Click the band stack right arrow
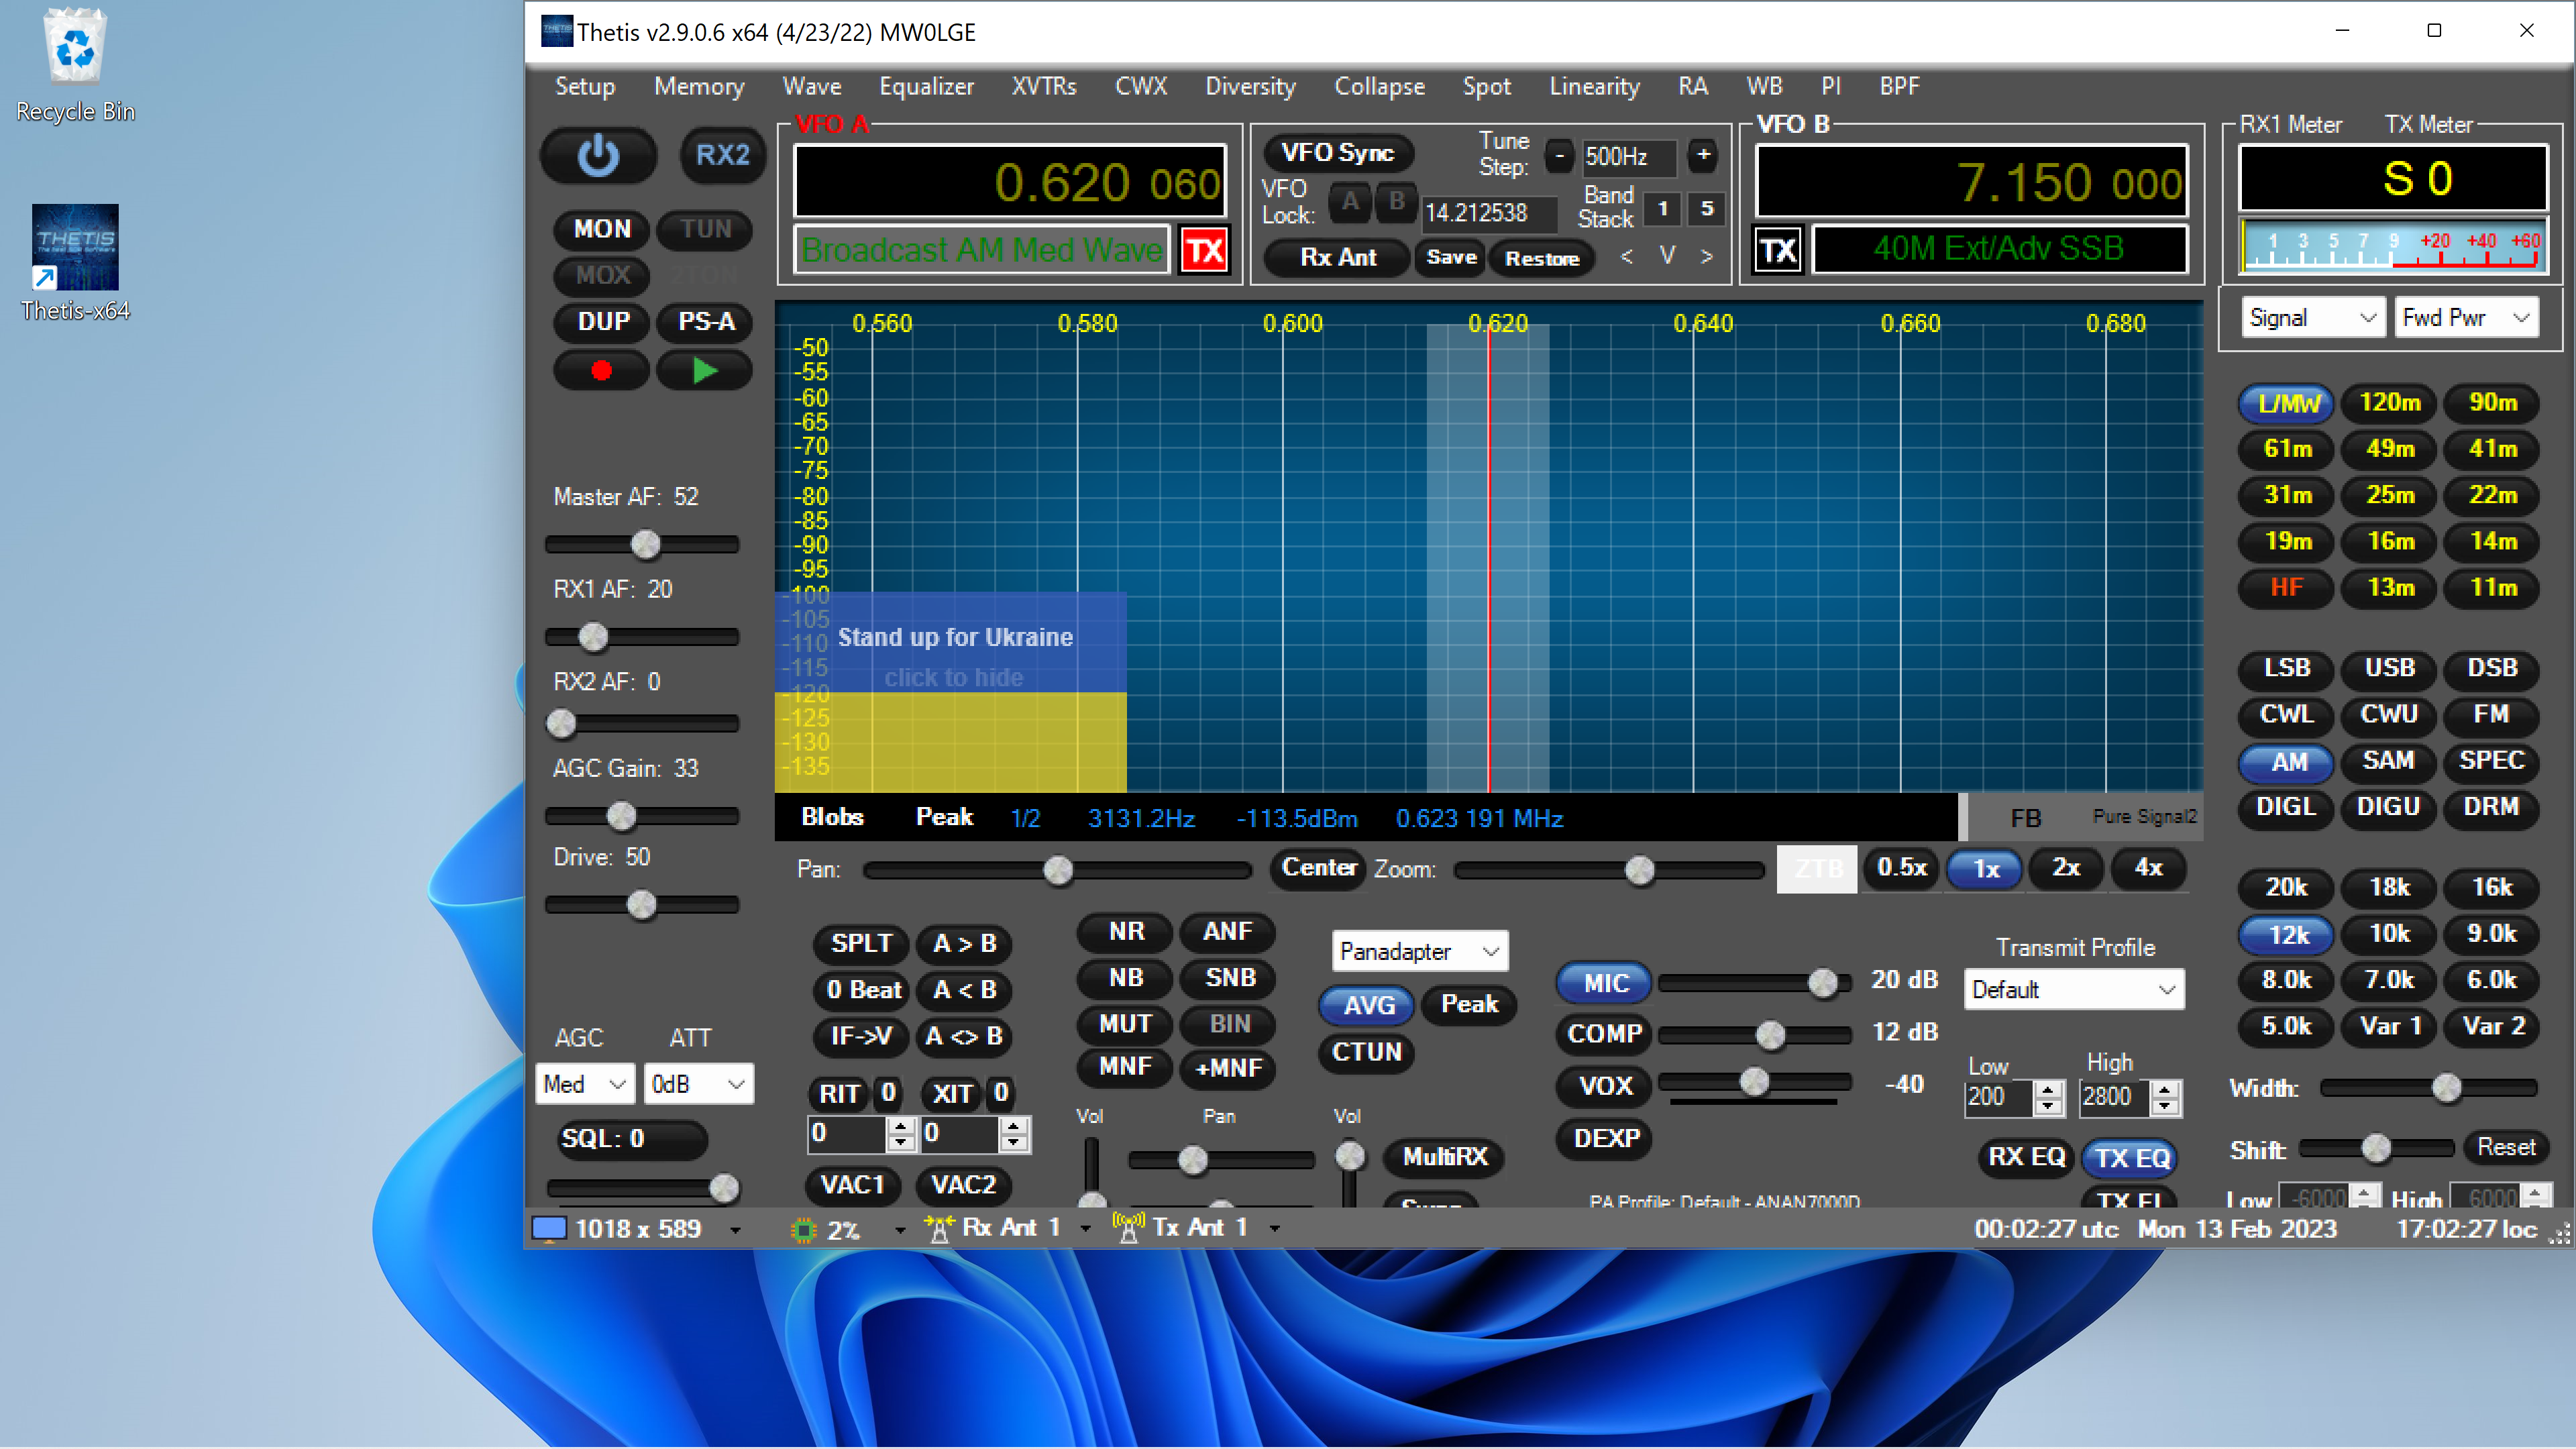 [1707, 256]
